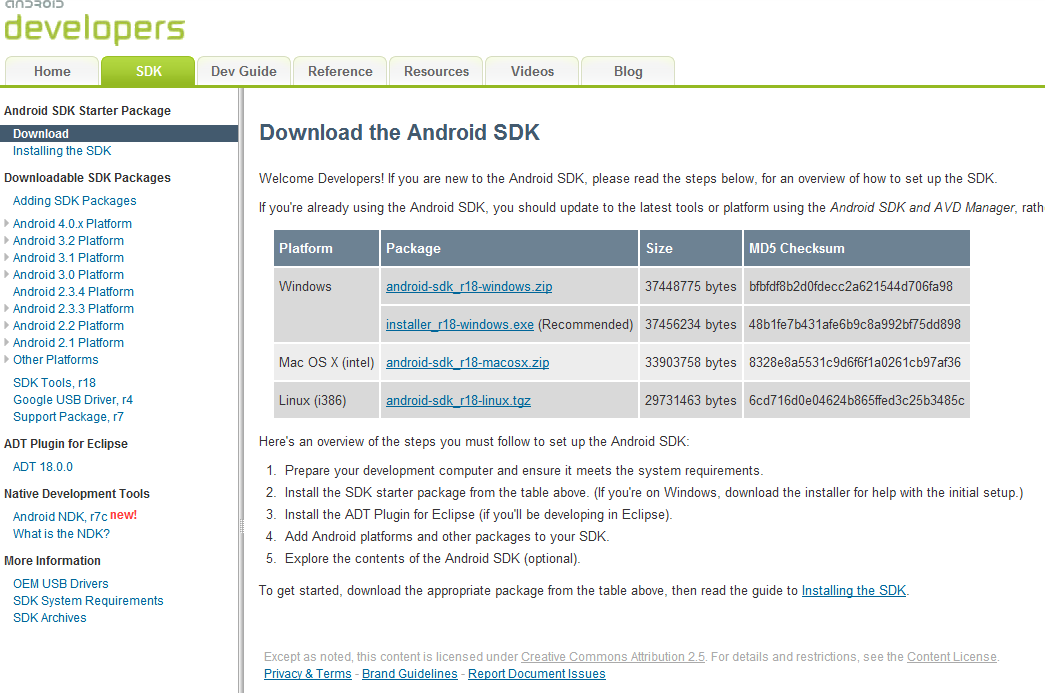The height and width of the screenshot is (693, 1045).
Task: Click Report Document Issues link
Action: point(536,674)
